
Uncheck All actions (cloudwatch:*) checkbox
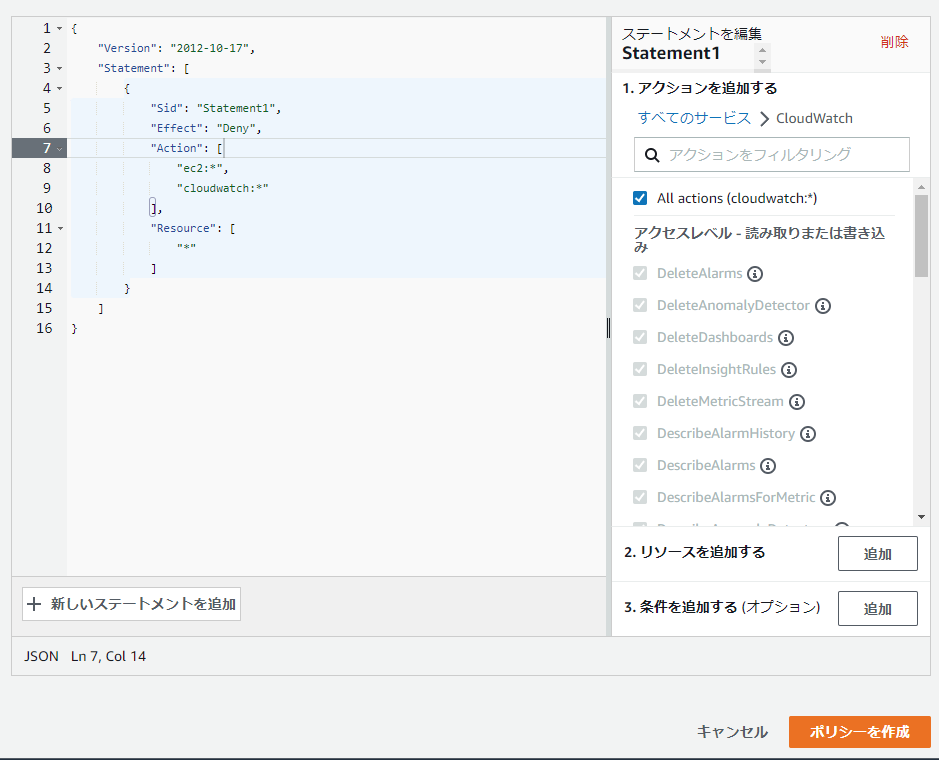[640, 198]
